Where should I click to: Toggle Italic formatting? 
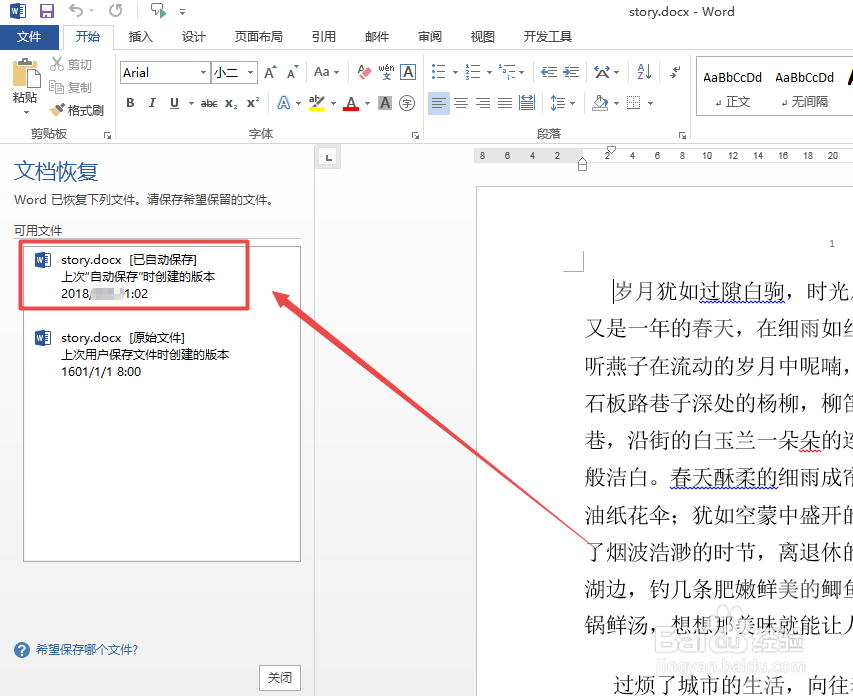[x=152, y=103]
